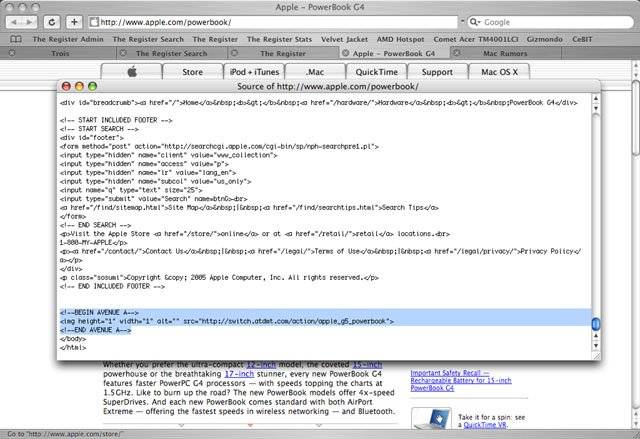Click the Google search magnifier icon
640x439 pixels.
coord(474,22)
